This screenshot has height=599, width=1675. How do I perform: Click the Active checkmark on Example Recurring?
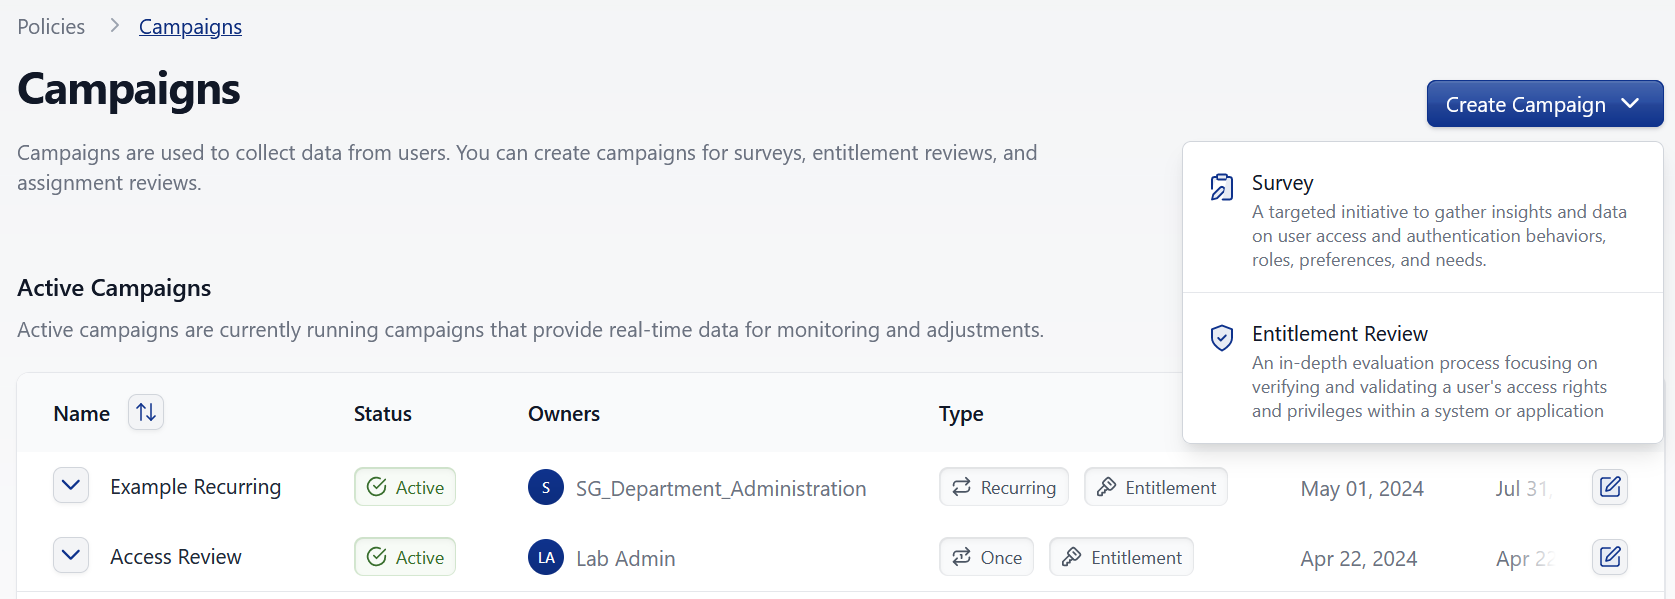tap(377, 487)
